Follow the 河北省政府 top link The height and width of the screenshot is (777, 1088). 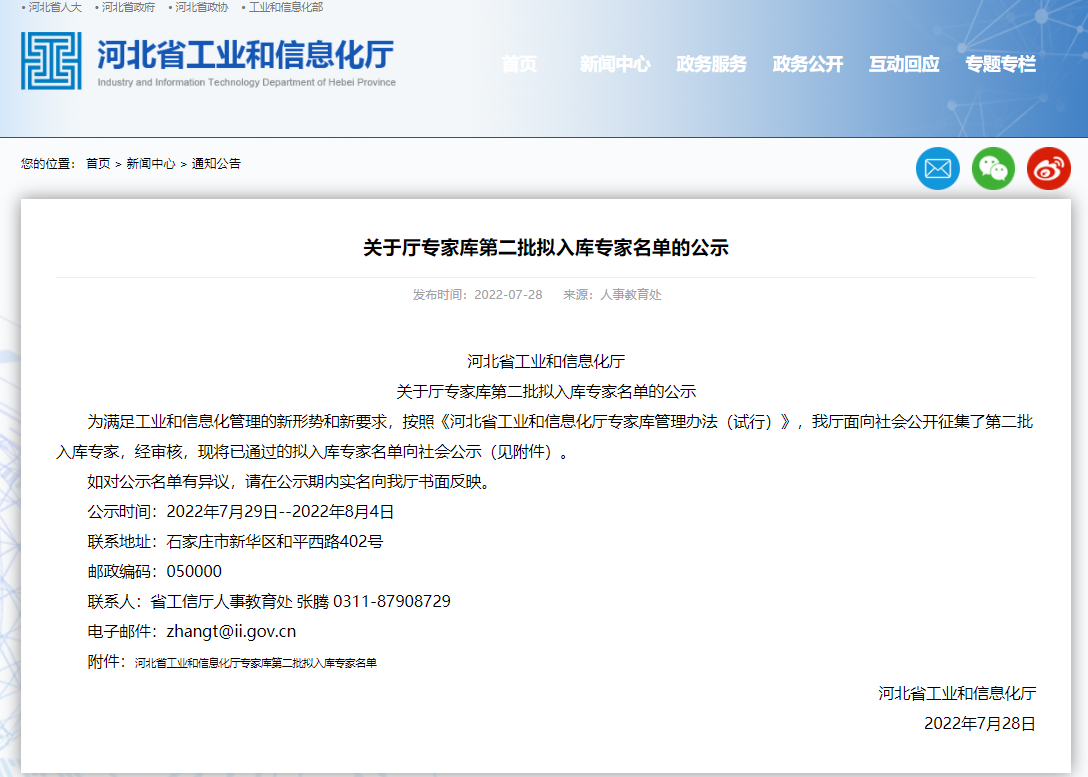(128, 7)
